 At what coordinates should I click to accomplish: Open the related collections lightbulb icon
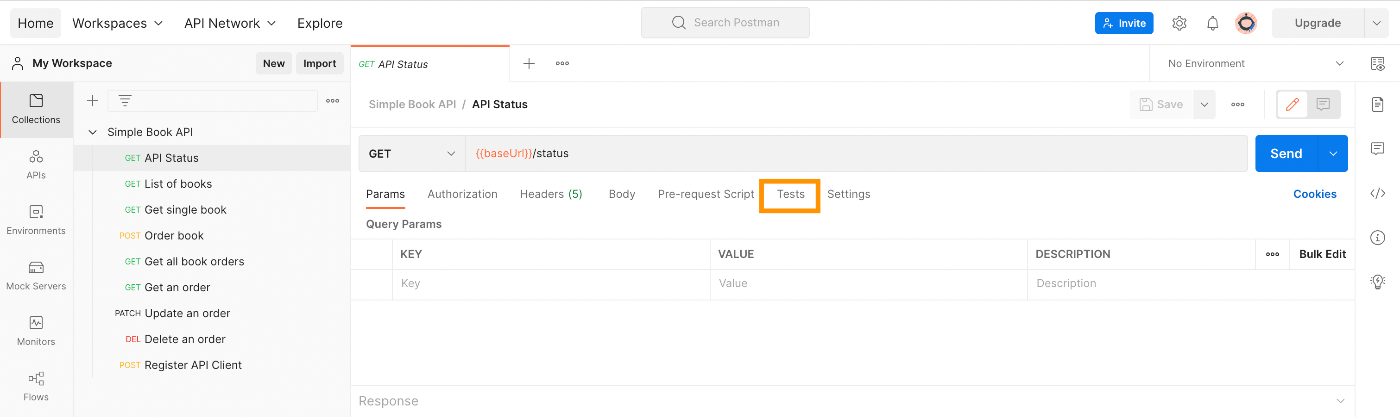pyautogui.click(x=1377, y=281)
